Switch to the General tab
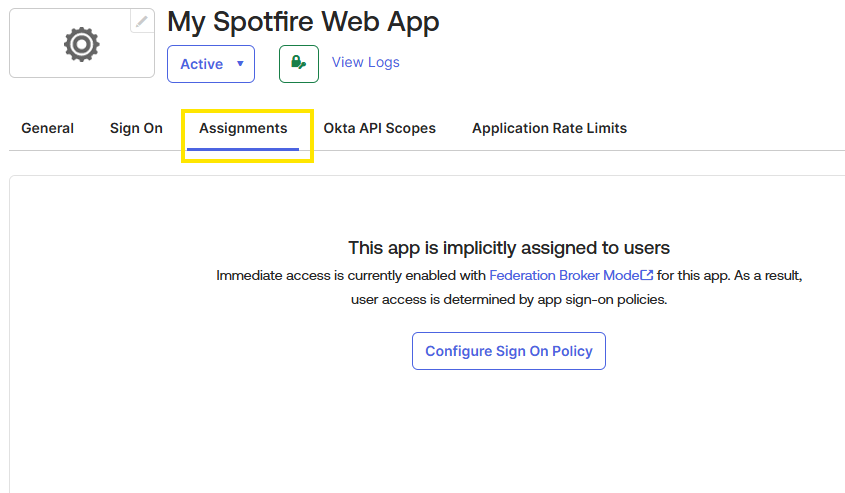Screen dimensions: 845x493 (47, 128)
